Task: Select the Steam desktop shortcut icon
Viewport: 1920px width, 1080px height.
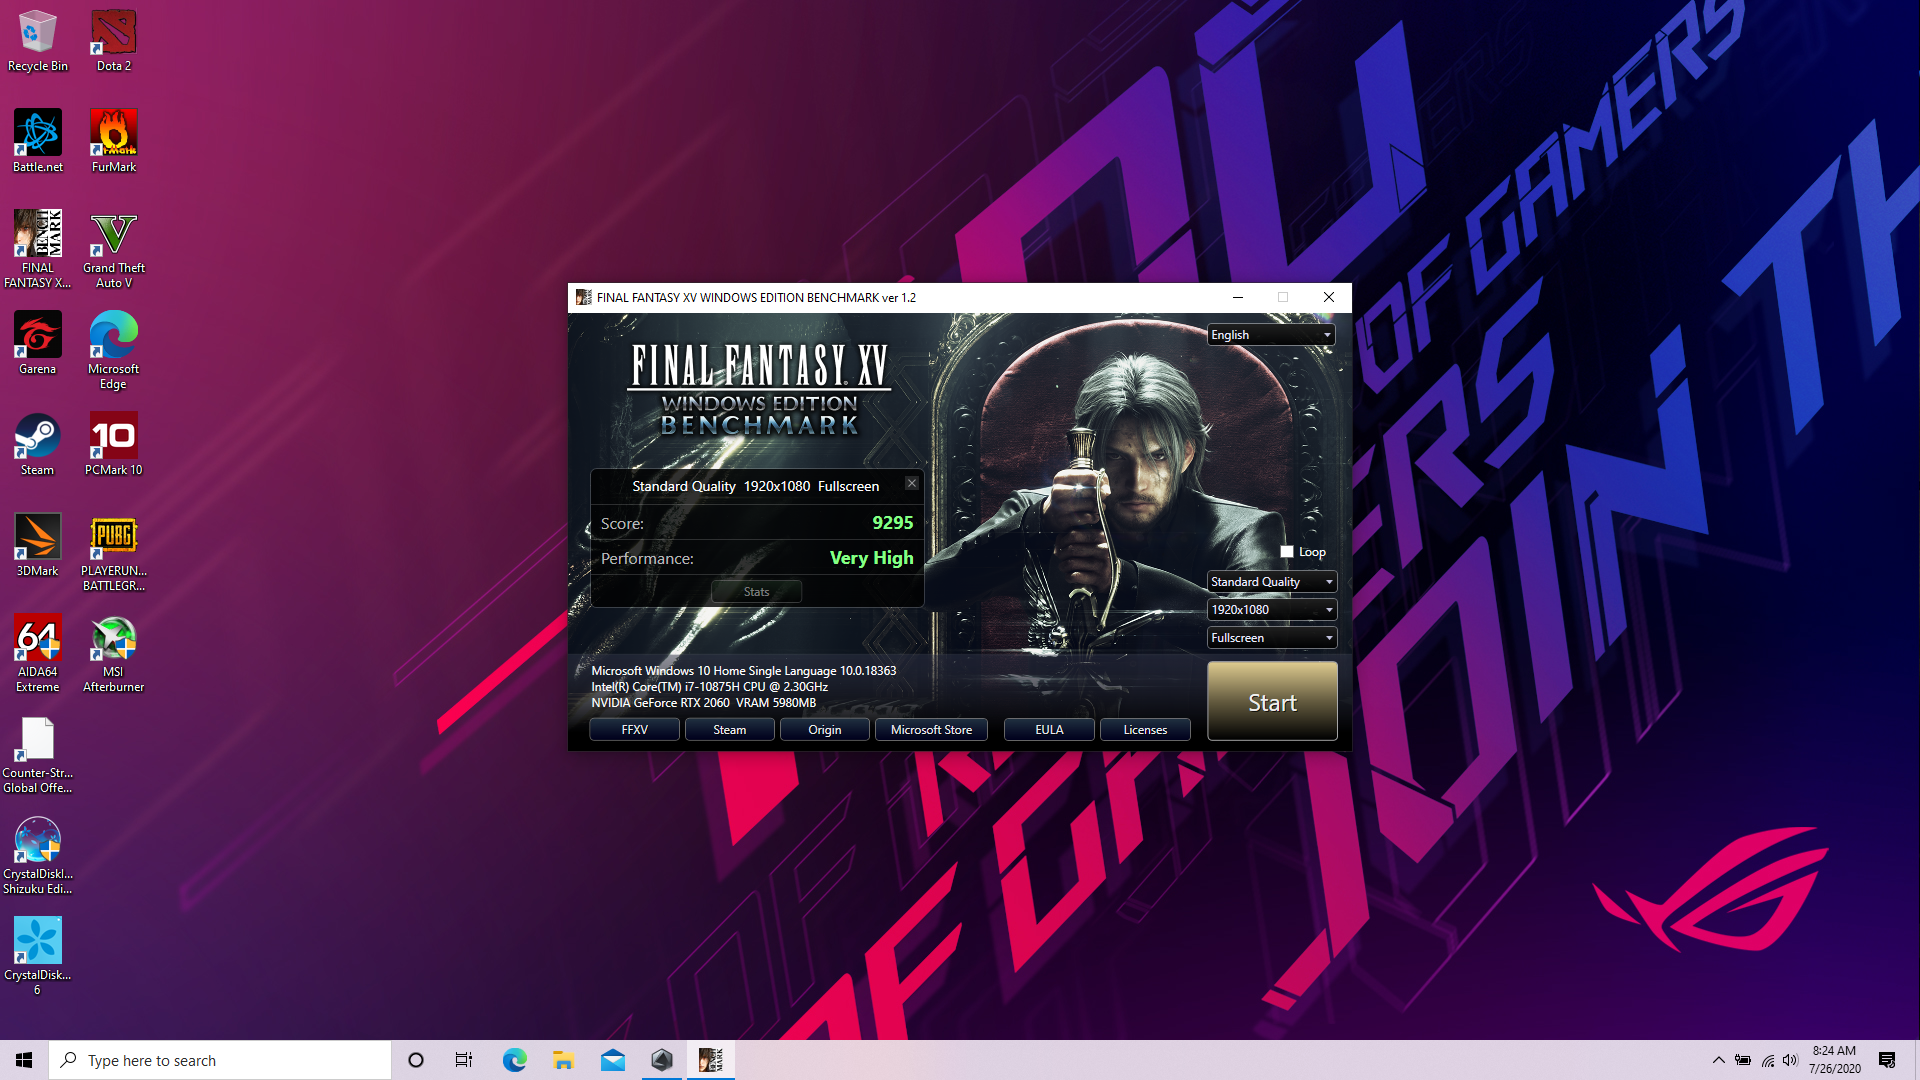Action: tap(38, 445)
